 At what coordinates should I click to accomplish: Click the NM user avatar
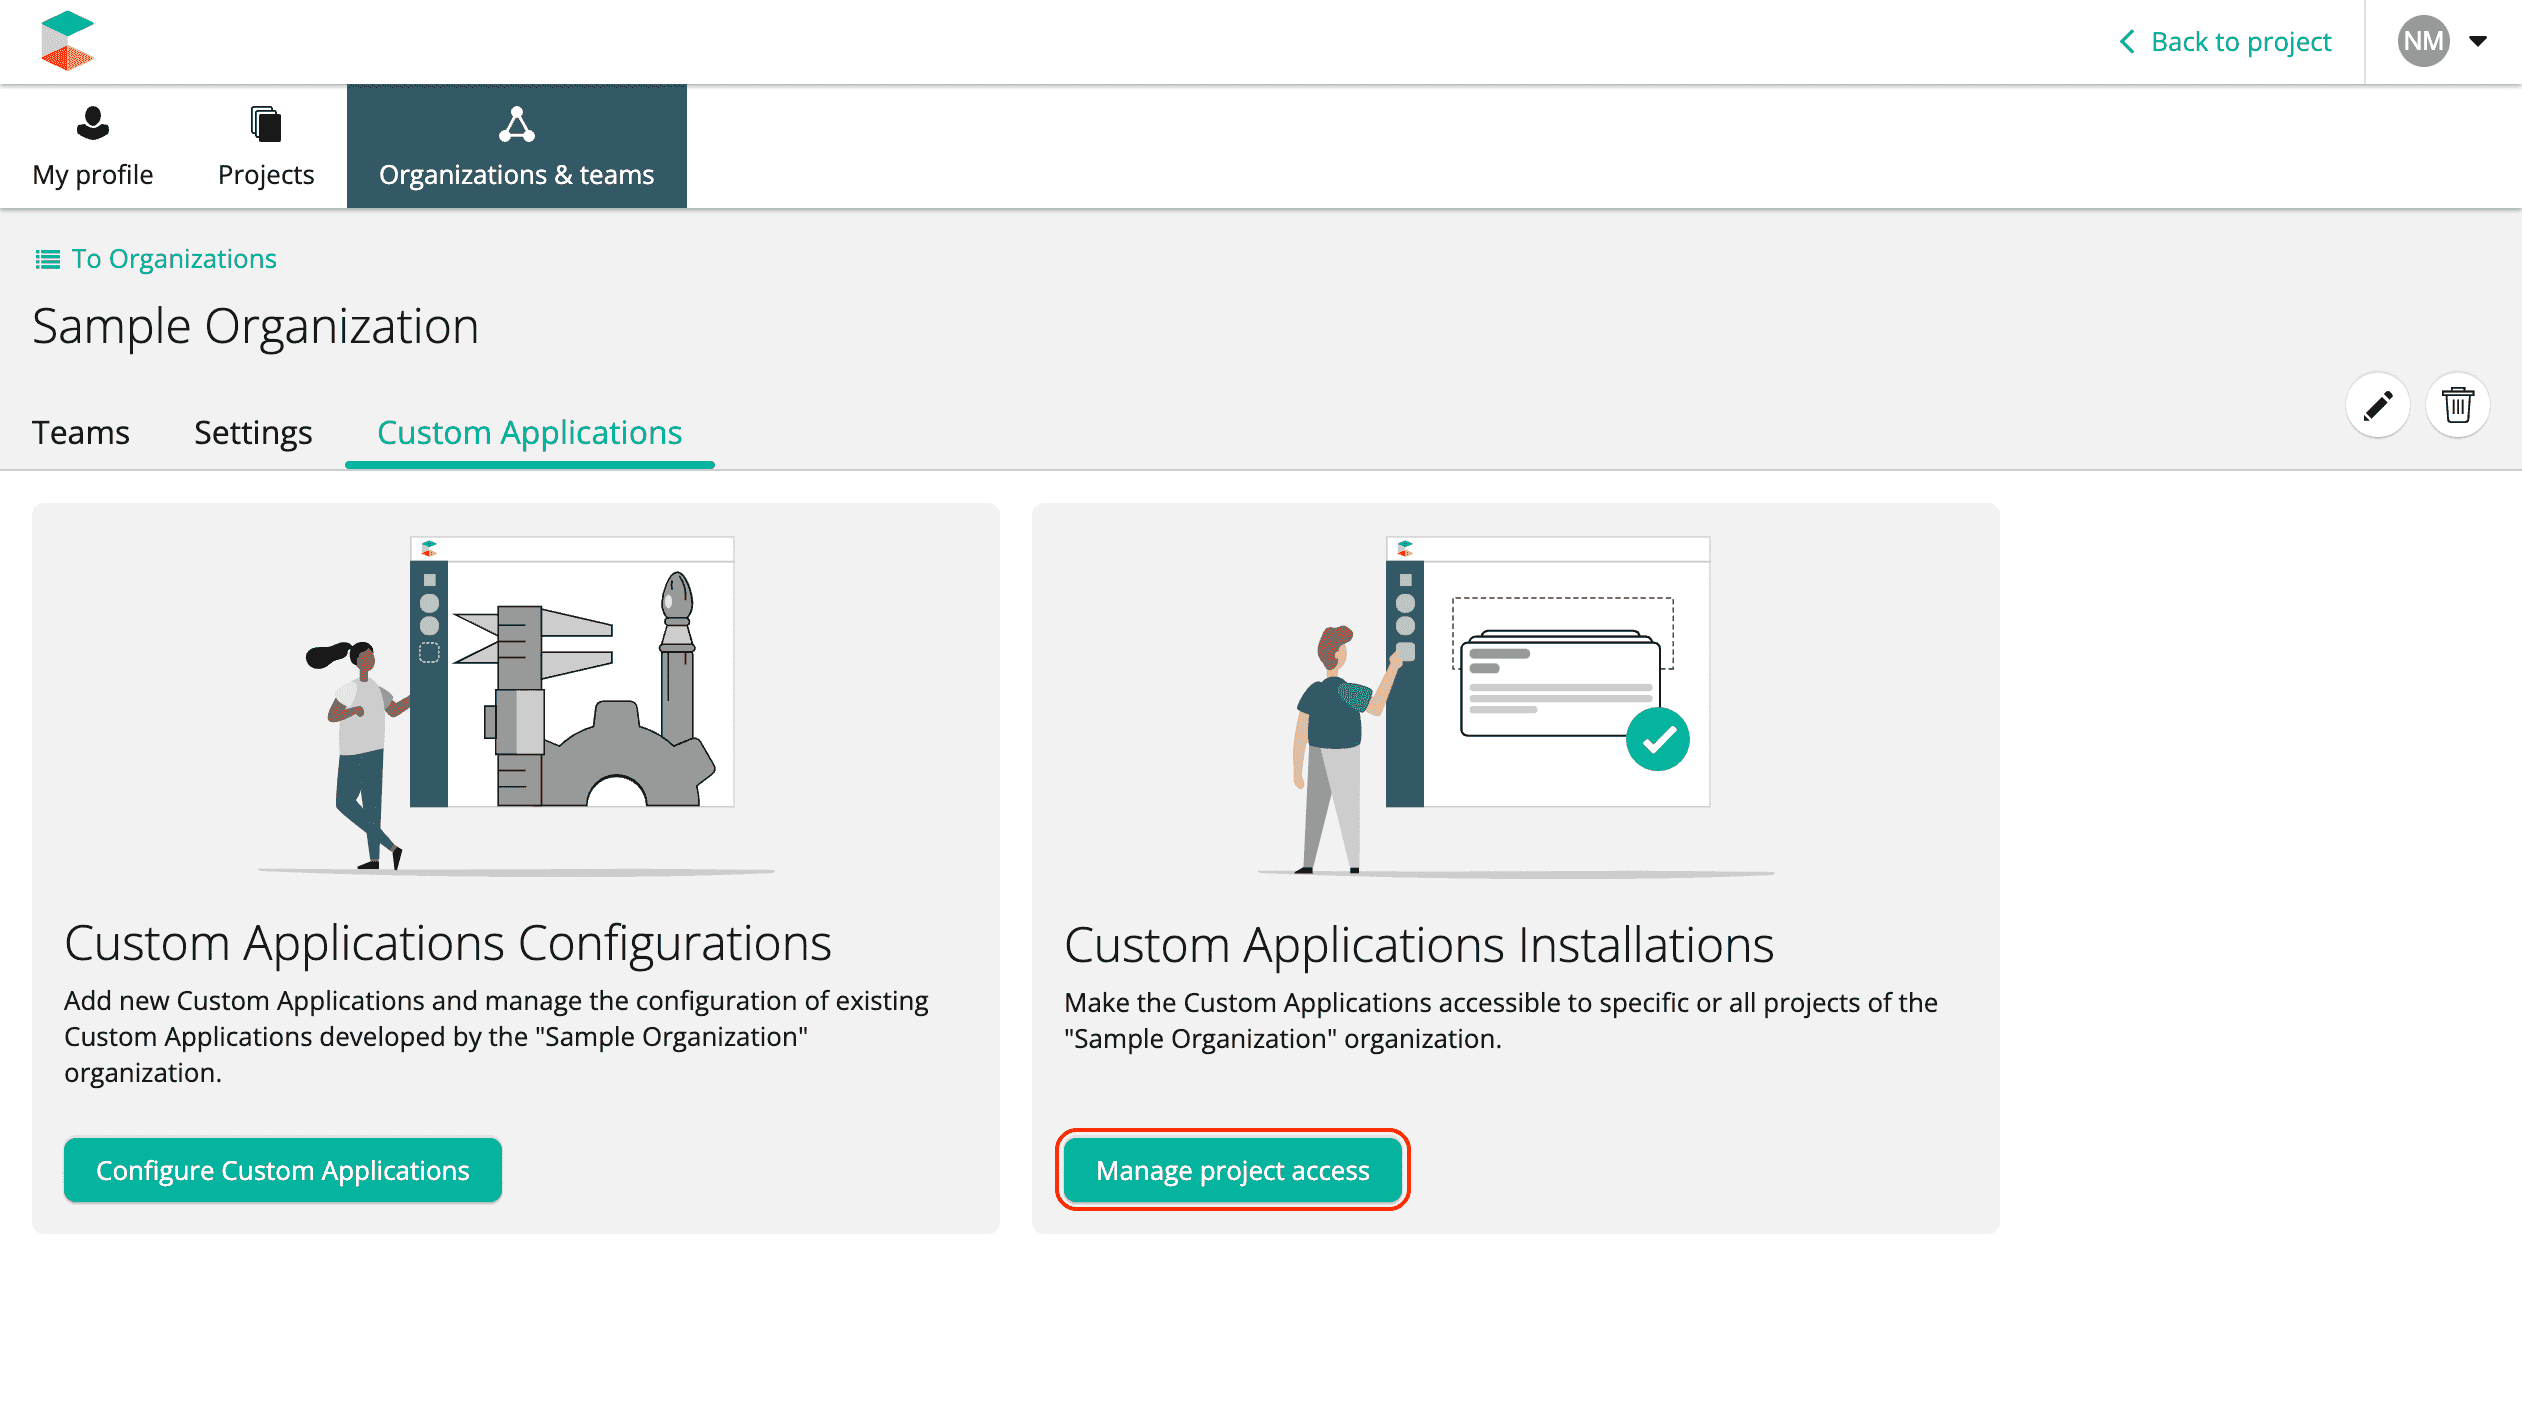(x=2423, y=41)
